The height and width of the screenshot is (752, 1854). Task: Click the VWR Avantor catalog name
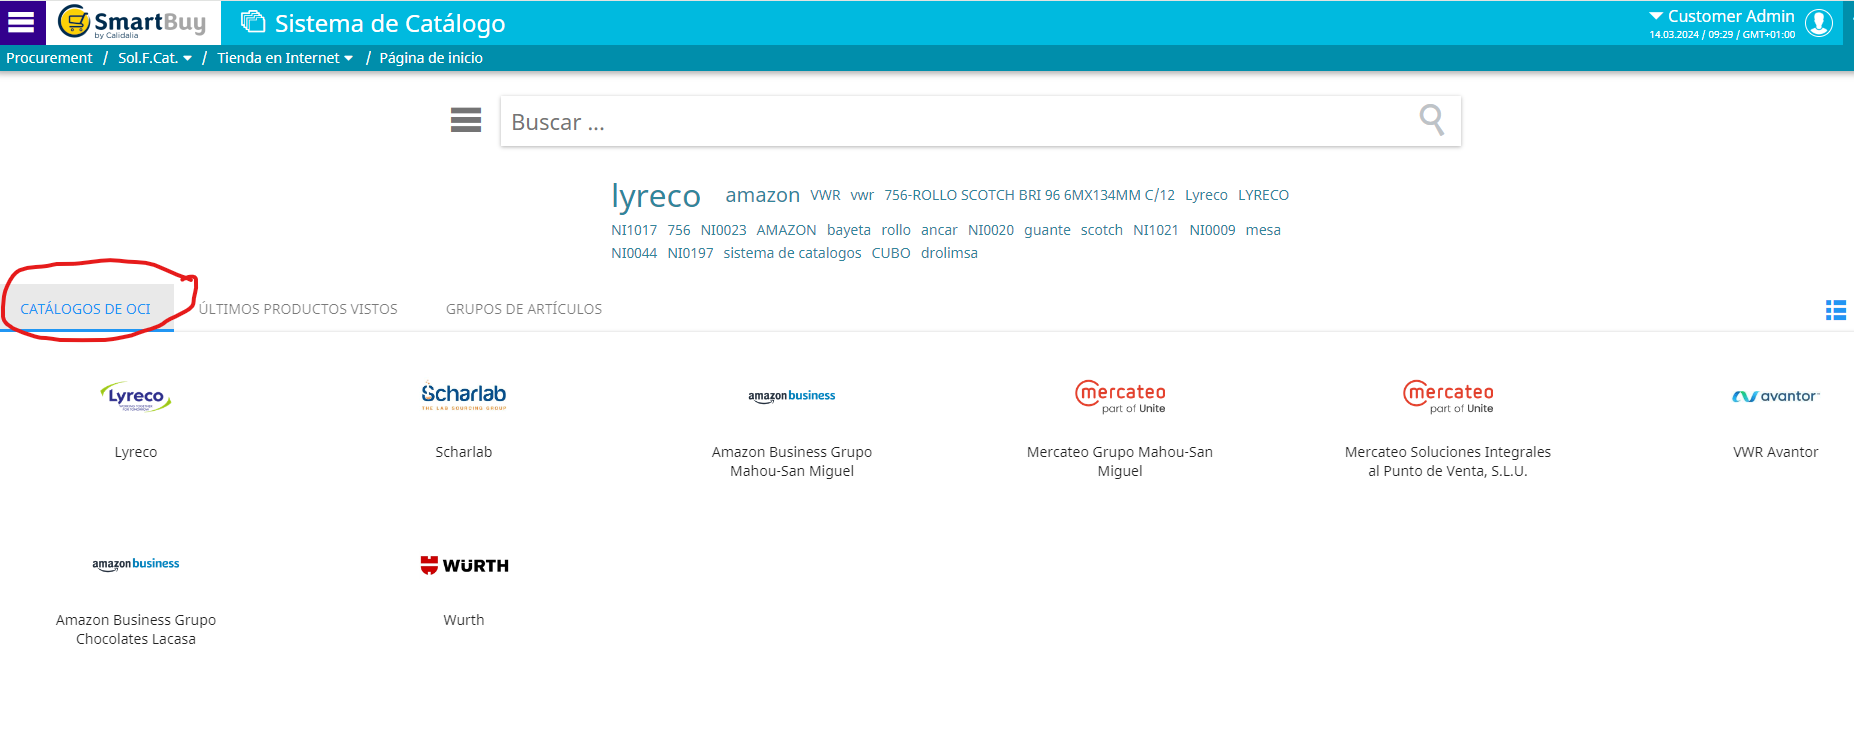[x=1776, y=452]
